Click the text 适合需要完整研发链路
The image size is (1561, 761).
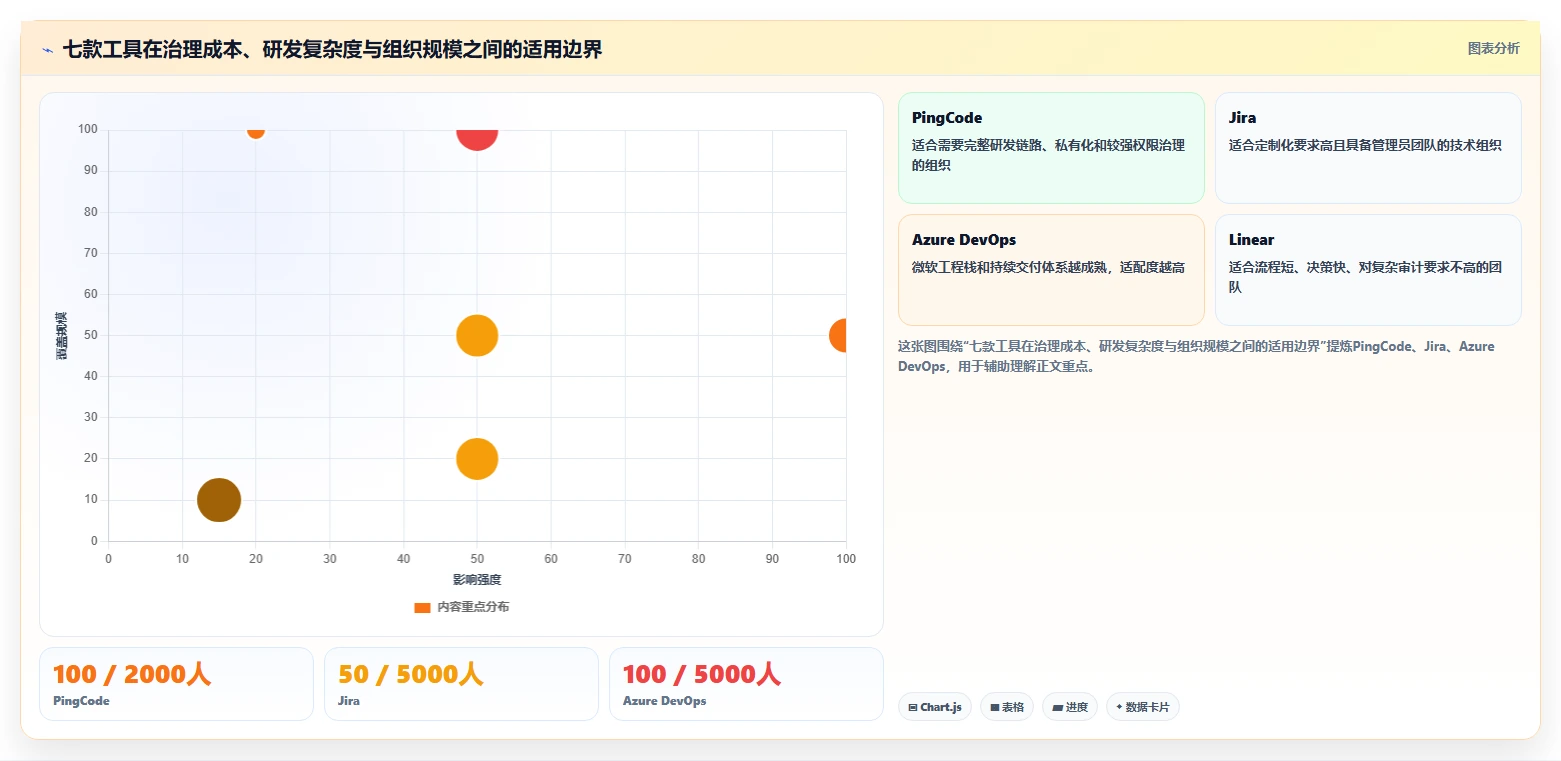[x=1049, y=155]
